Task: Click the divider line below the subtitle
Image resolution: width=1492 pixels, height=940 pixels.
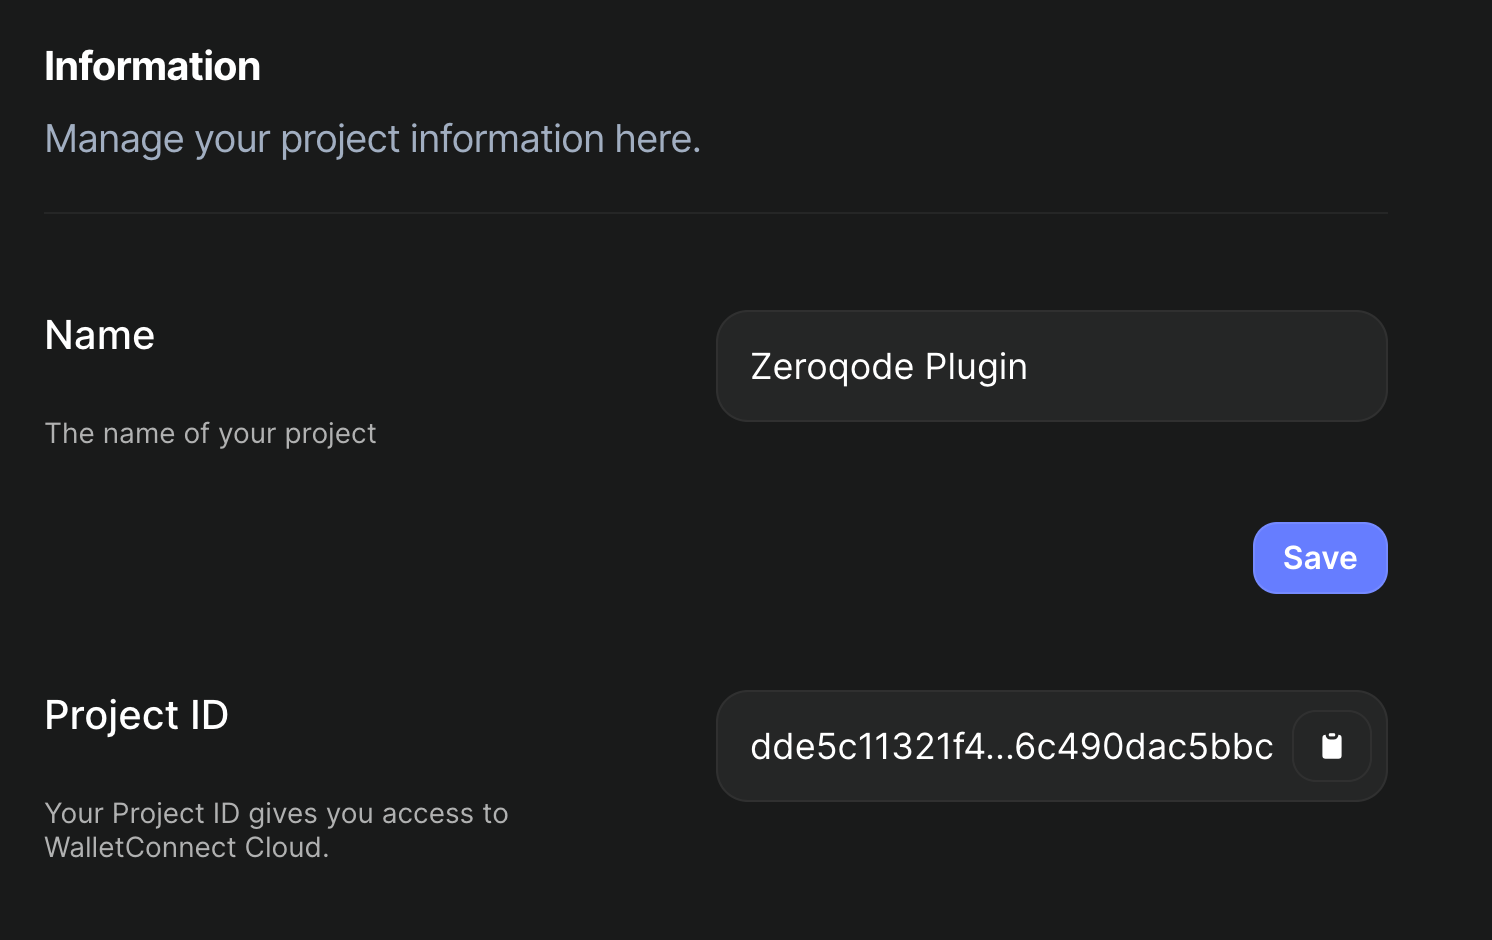Action: click(716, 213)
